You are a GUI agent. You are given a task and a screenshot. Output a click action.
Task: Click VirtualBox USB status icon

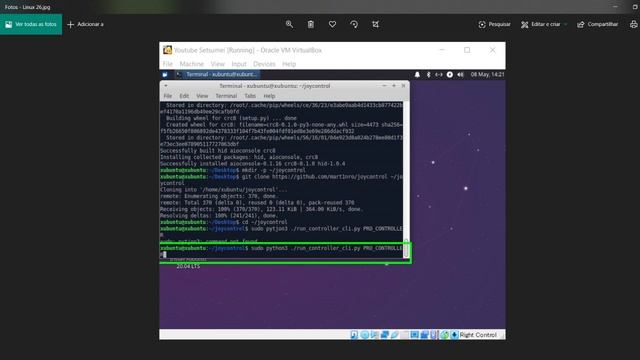(x=394, y=335)
